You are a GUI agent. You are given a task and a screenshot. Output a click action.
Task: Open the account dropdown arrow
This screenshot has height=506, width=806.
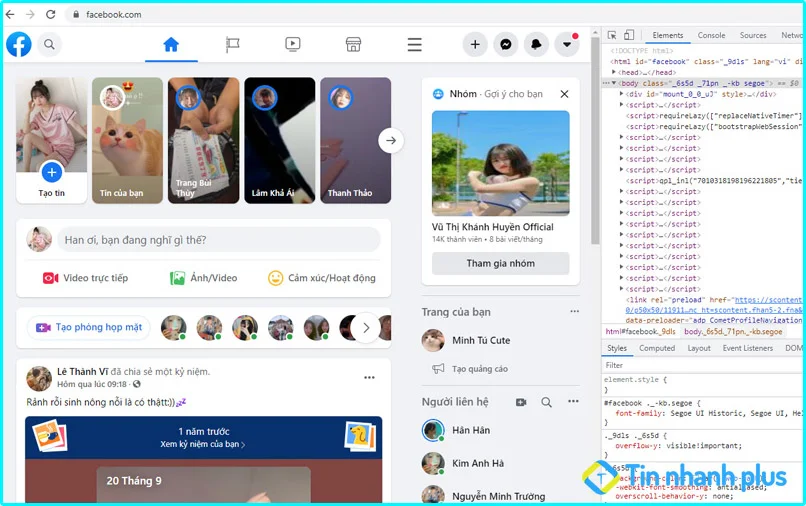567,45
